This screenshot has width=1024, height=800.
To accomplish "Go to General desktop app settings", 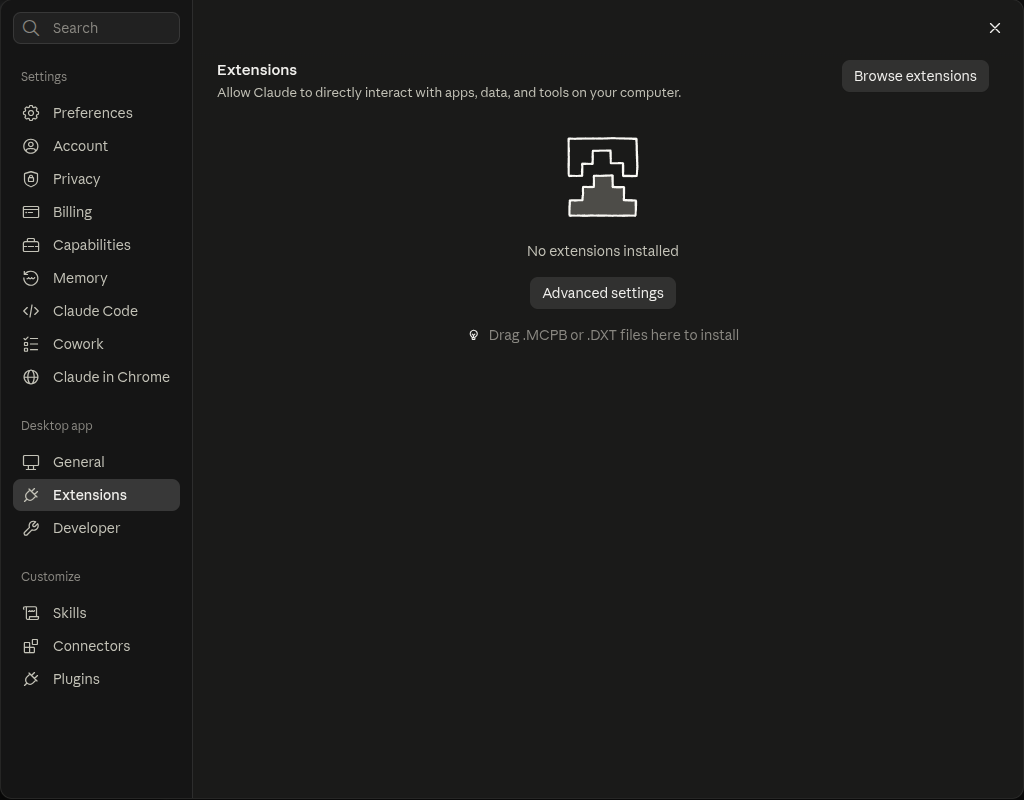I will point(97,462).
